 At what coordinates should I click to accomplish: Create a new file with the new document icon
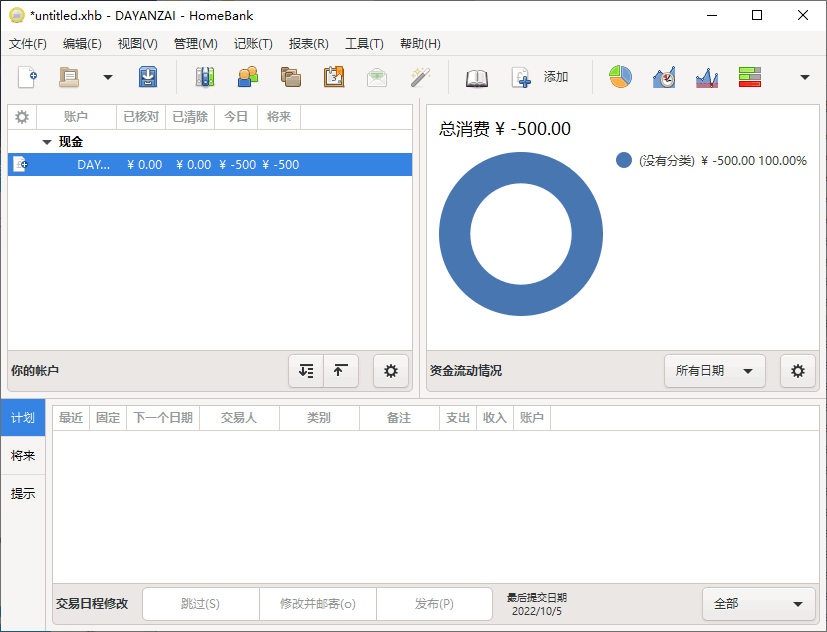28,77
